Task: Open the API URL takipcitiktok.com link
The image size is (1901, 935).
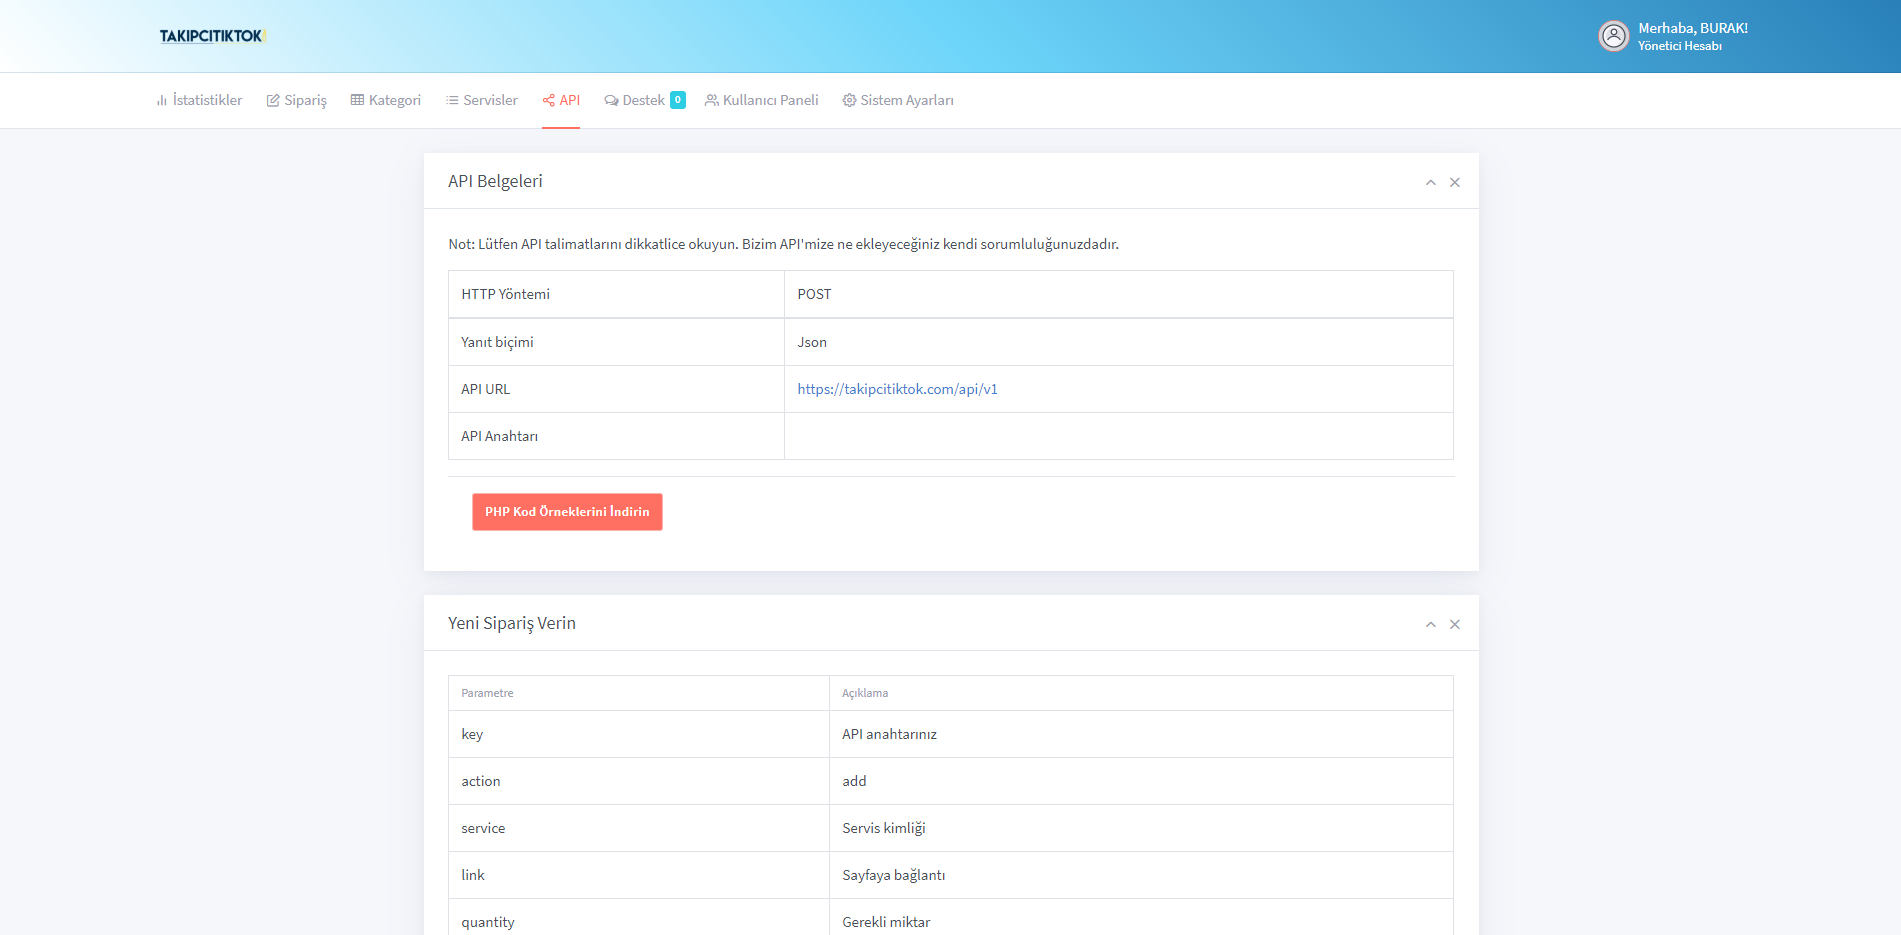Action: click(x=897, y=389)
